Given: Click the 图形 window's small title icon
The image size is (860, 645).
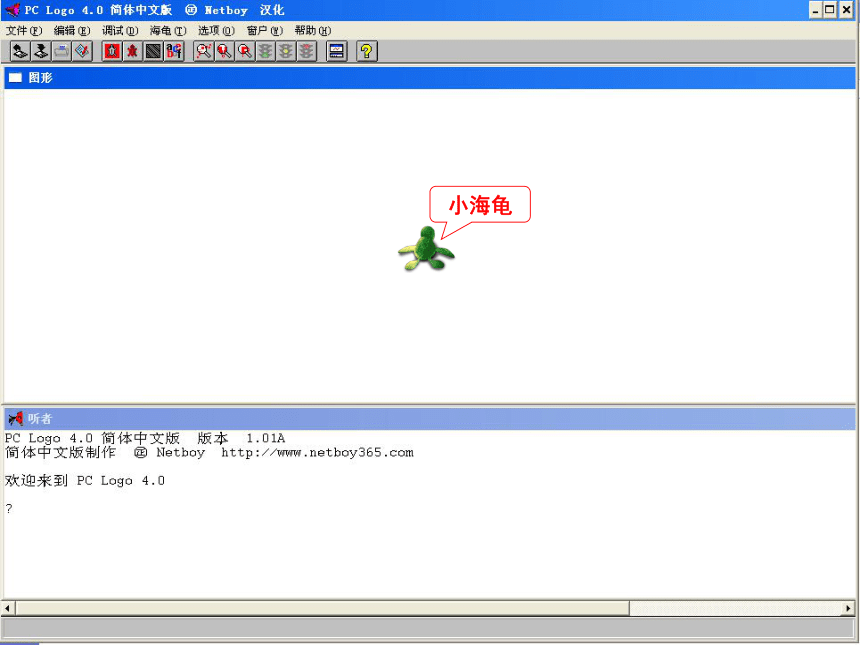Looking at the screenshot, I should 15,78.
